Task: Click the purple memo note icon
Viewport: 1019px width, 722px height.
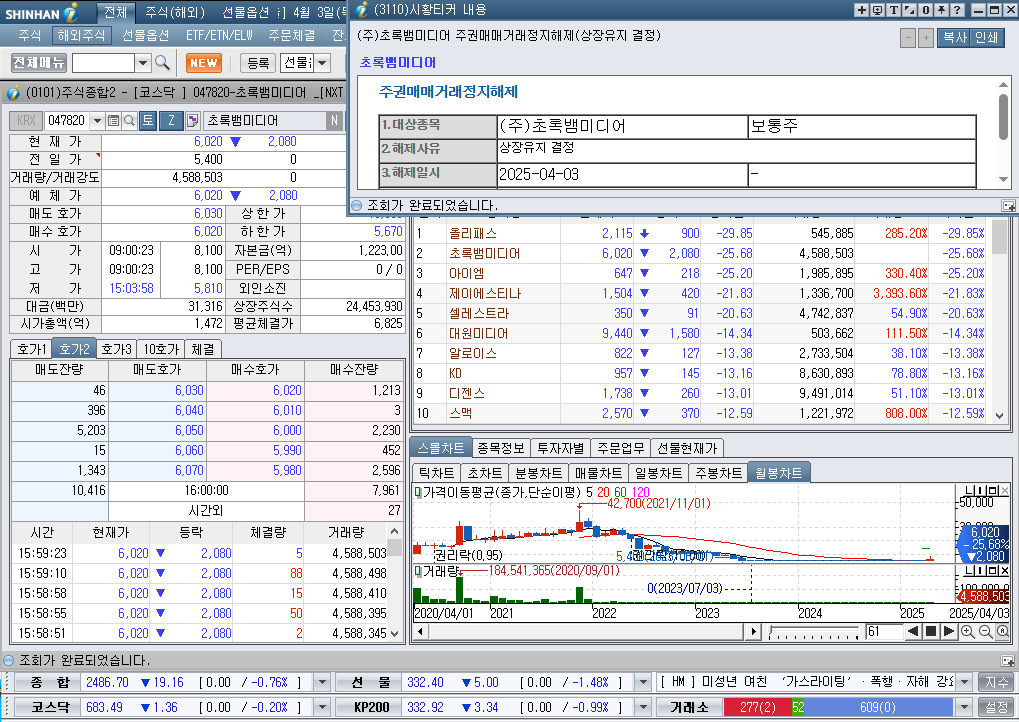Action: coord(192,120)
